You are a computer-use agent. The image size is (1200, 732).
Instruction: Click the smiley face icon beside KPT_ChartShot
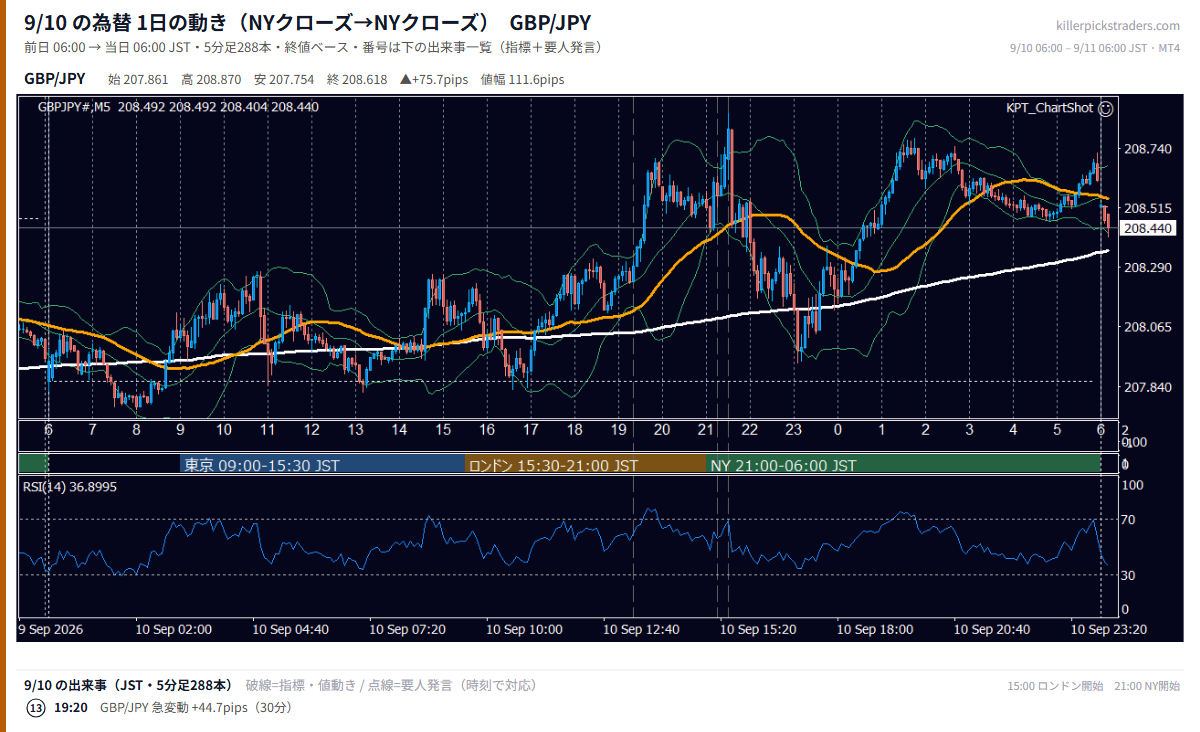point(1106,107)
